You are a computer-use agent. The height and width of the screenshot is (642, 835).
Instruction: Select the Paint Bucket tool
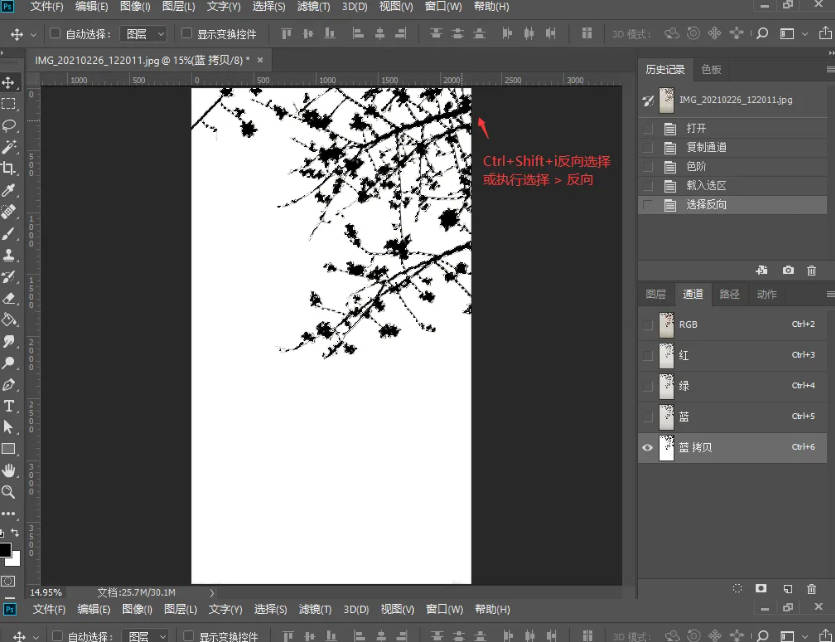click(x=9, y=319)
